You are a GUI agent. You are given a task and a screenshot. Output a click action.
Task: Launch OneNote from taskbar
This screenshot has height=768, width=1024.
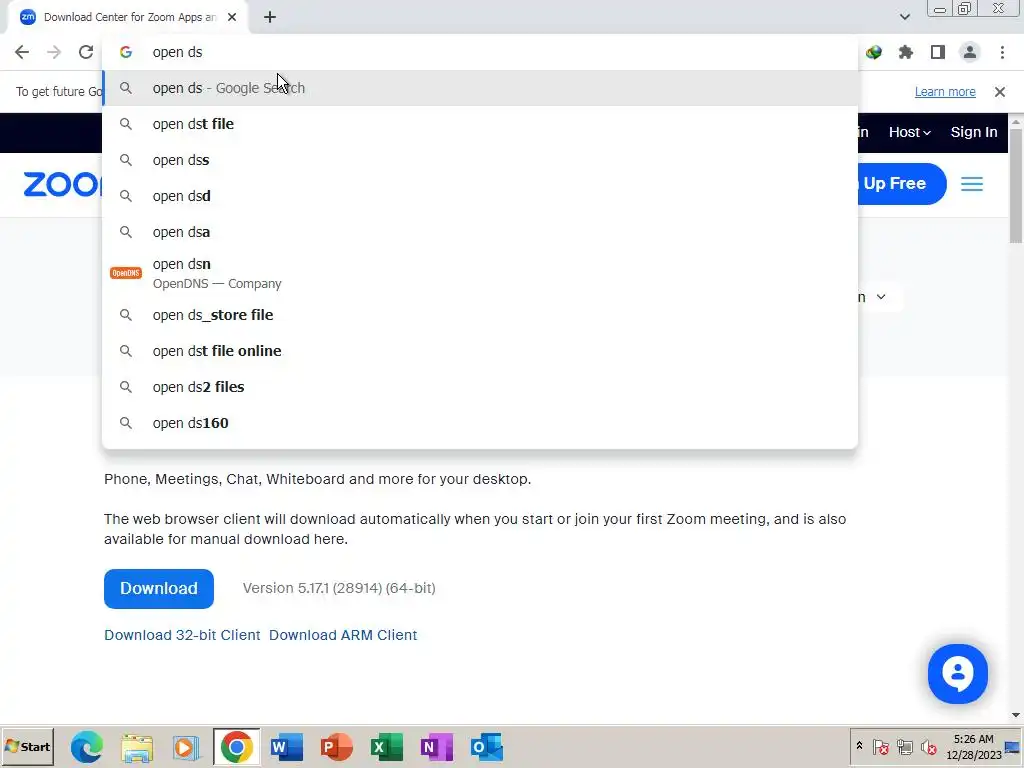436,747
